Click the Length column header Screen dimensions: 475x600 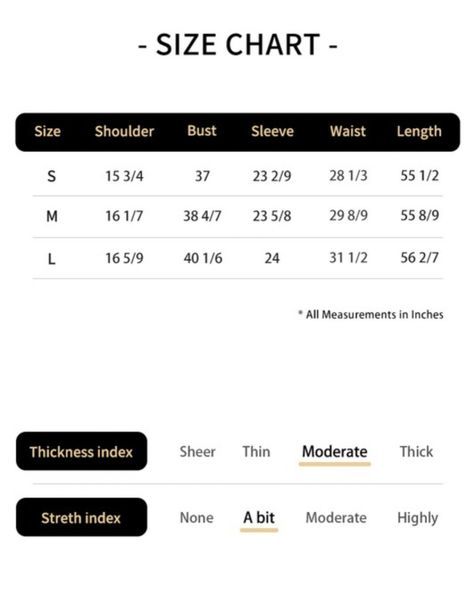click(419, 132)
